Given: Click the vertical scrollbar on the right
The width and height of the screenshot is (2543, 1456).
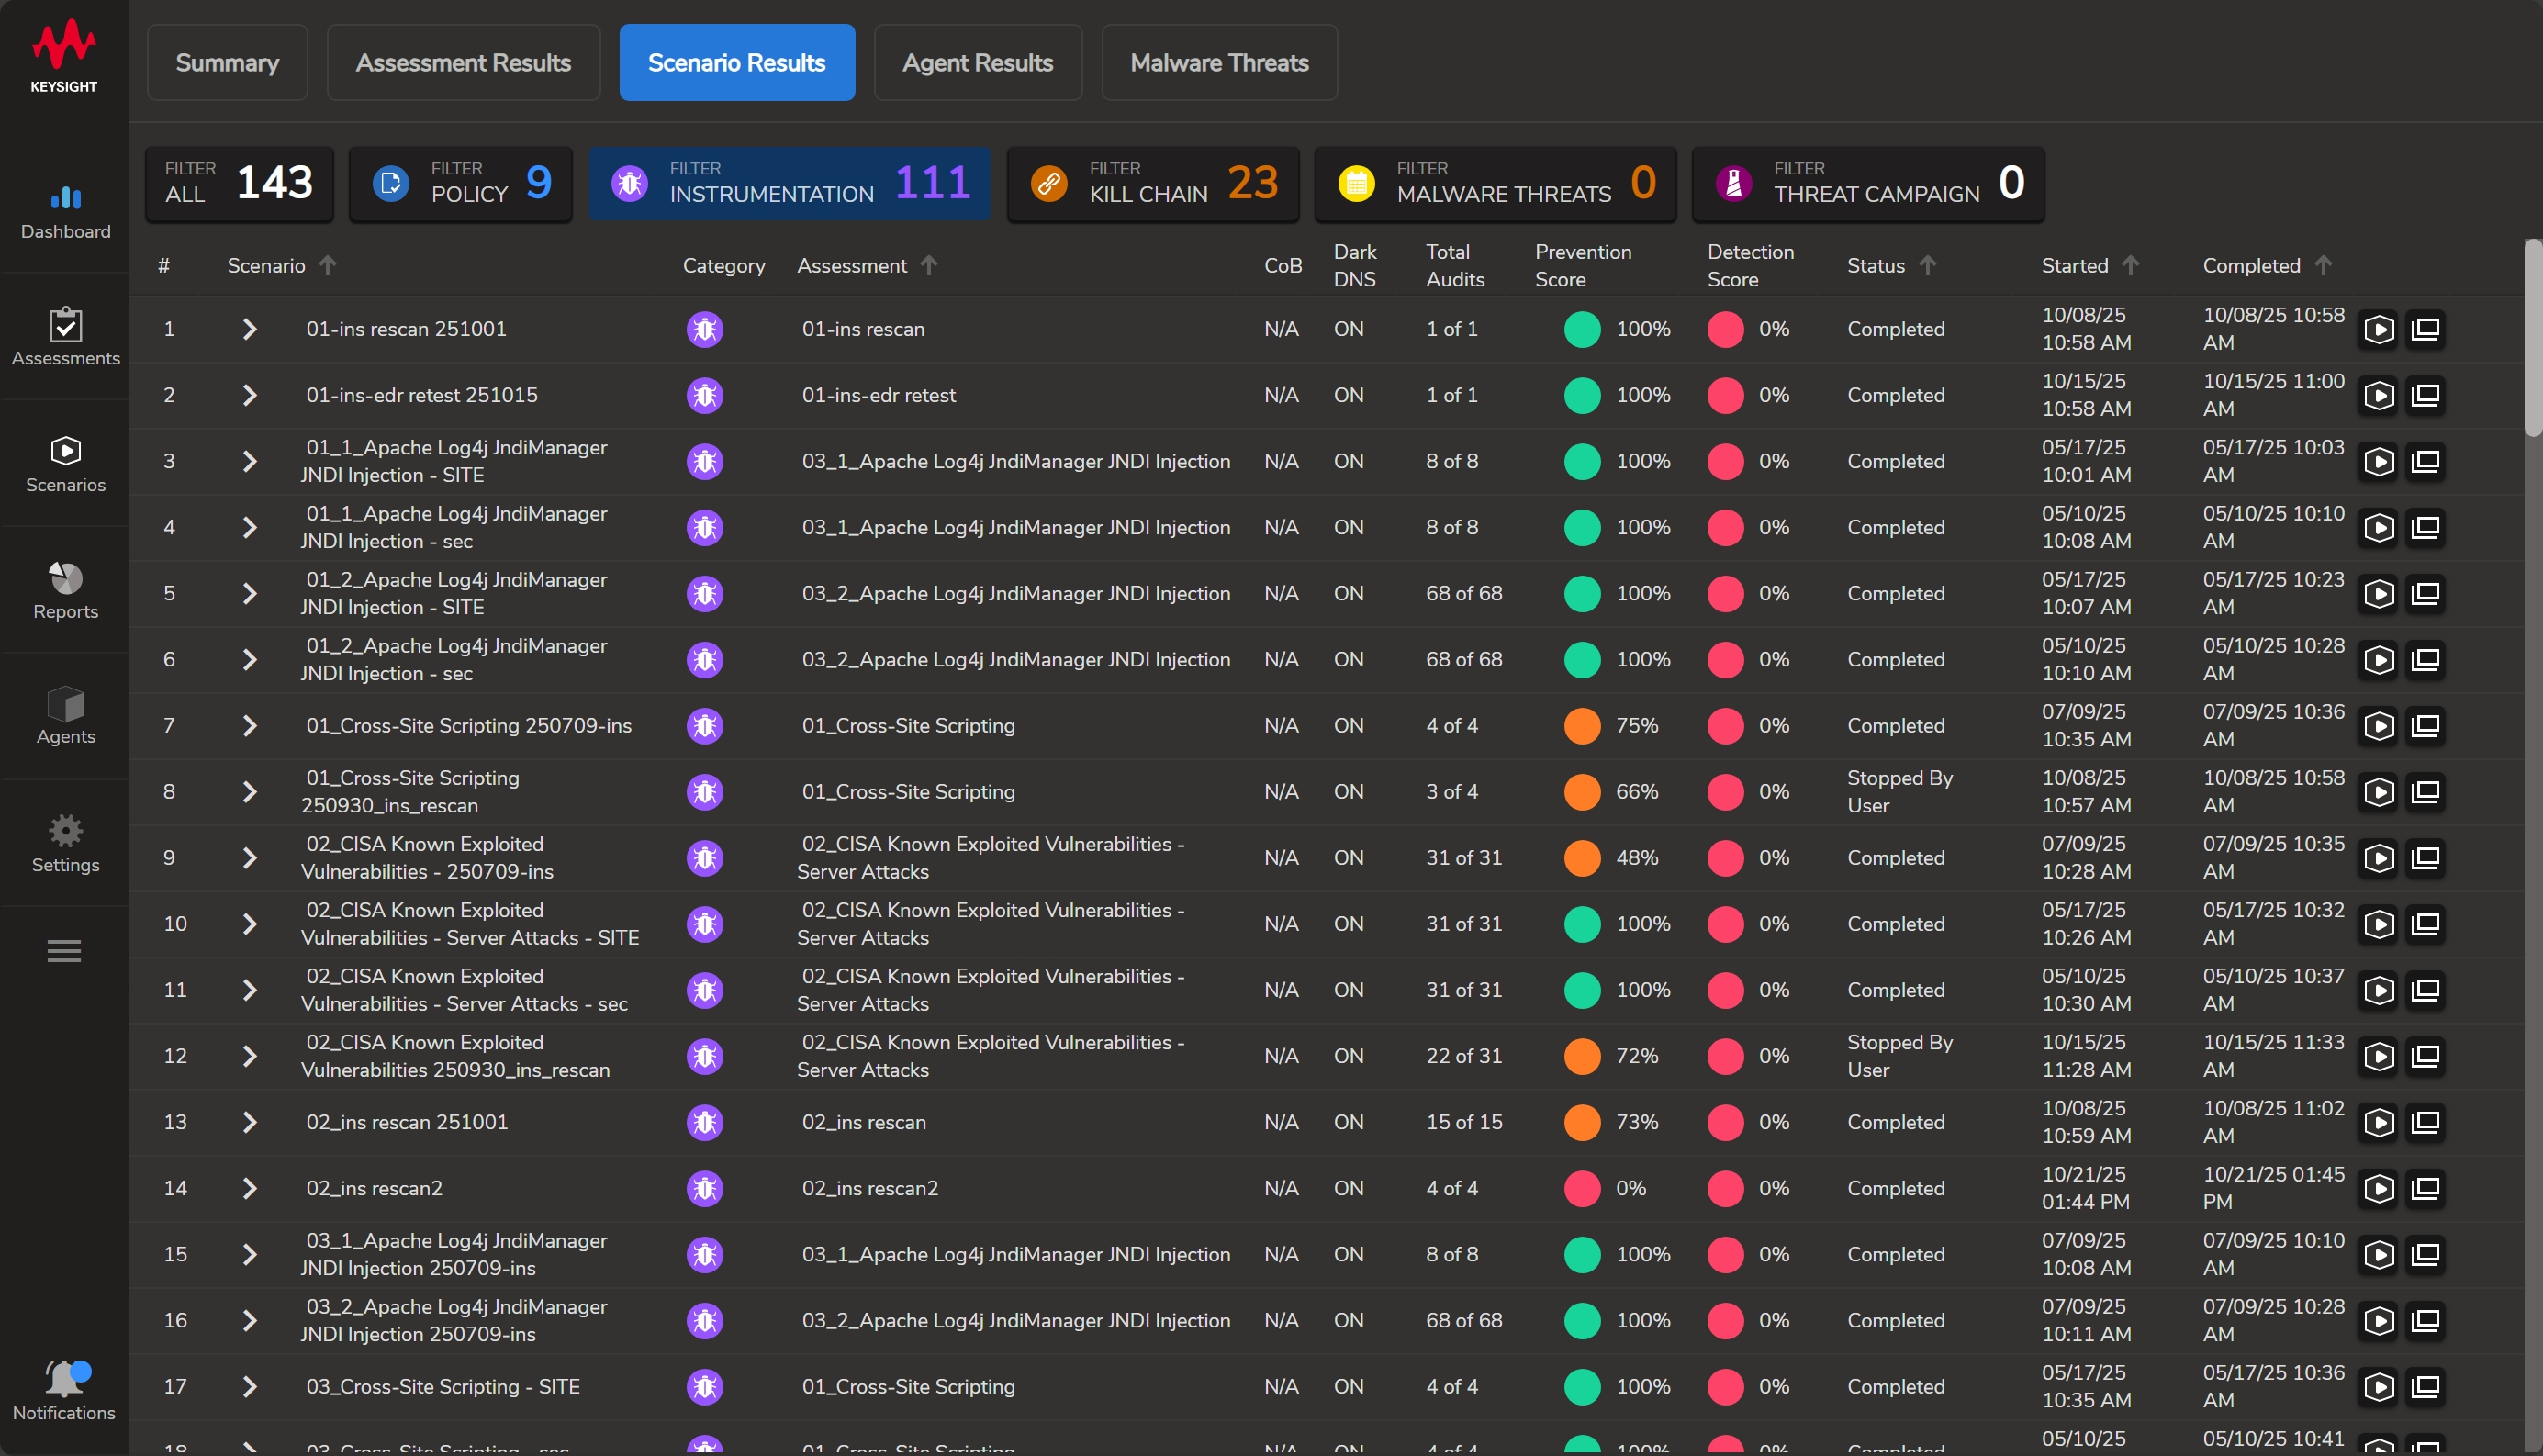Looking at the screenshot, I should tap(2532, 338).
